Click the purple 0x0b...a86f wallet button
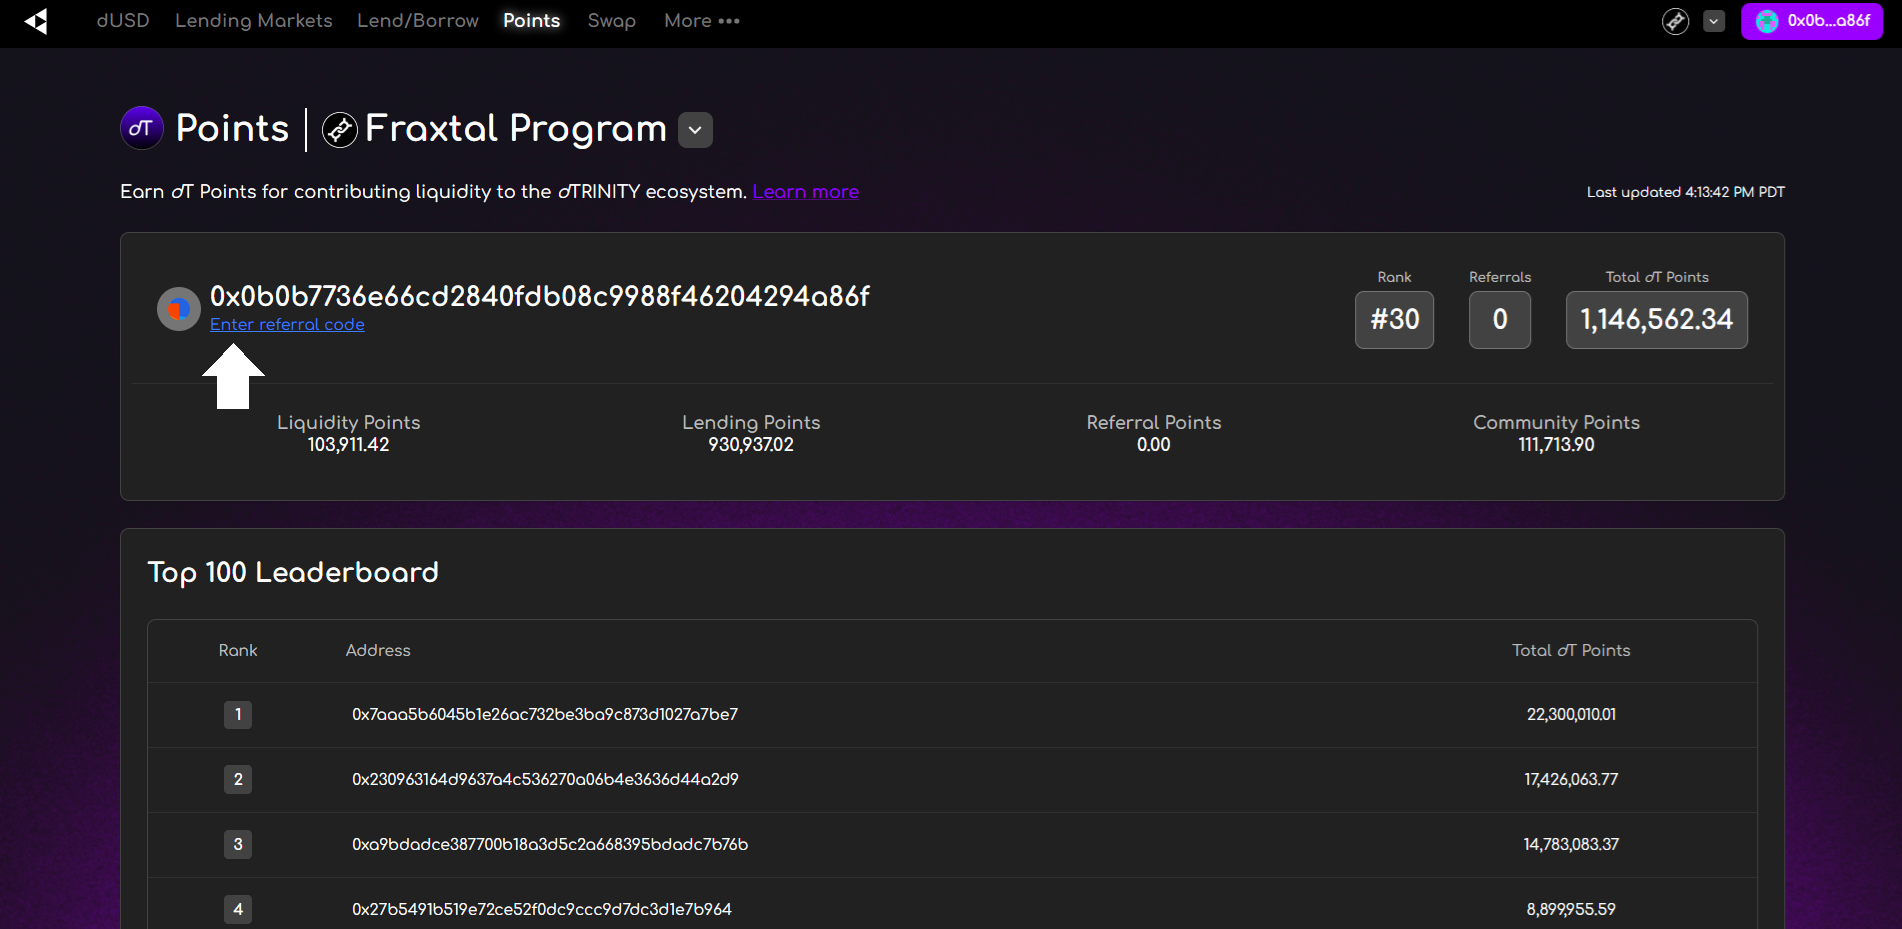1902x929 pixels. point(1812,21)
